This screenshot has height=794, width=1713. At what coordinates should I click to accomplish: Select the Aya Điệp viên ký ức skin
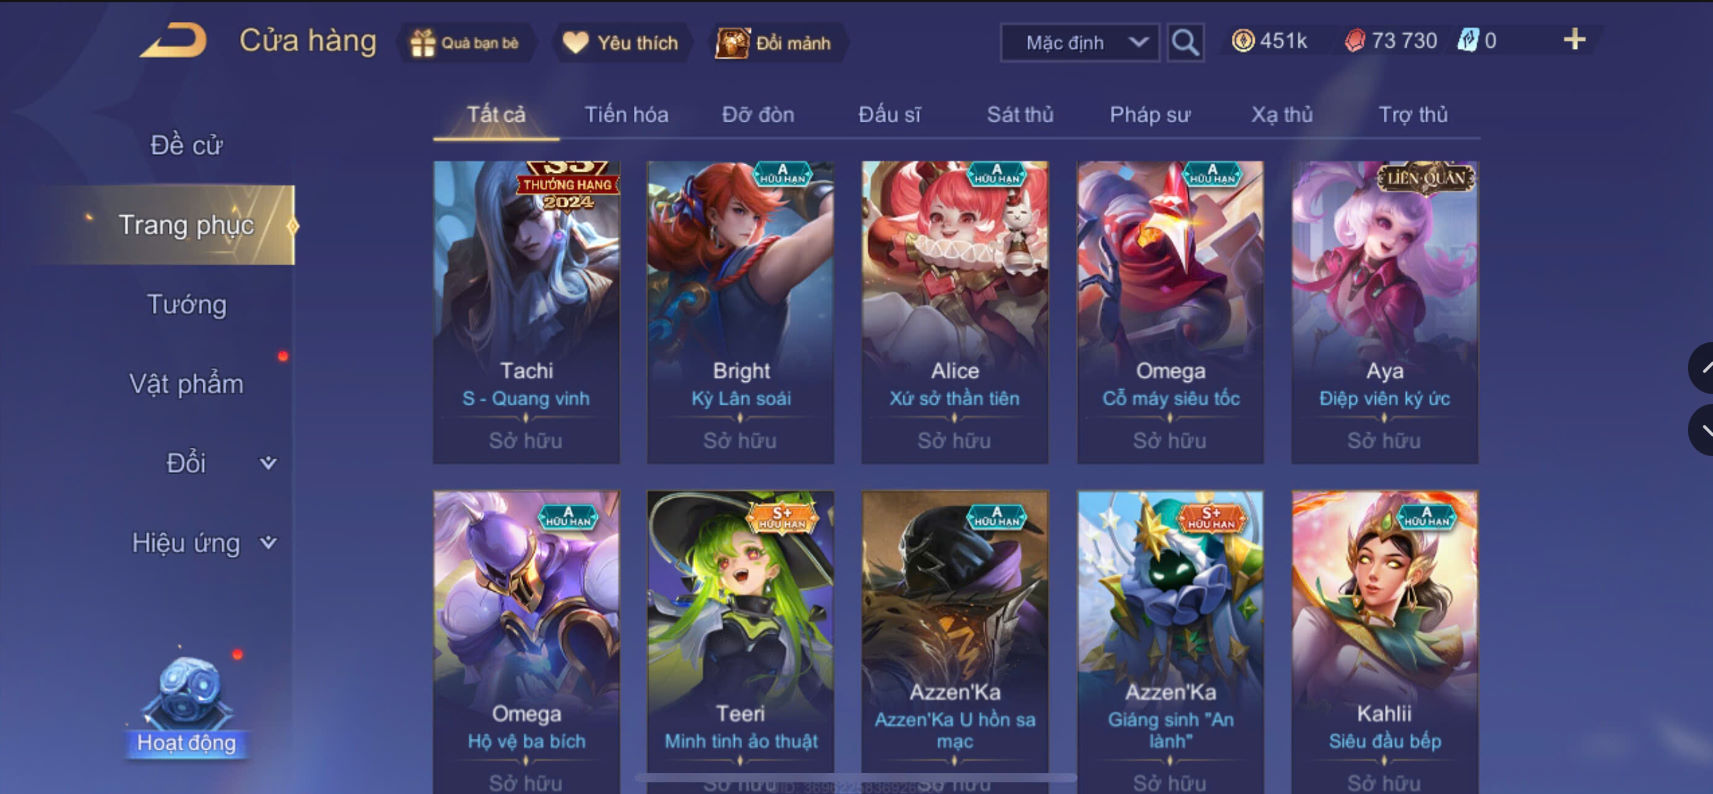point(1384,312)
